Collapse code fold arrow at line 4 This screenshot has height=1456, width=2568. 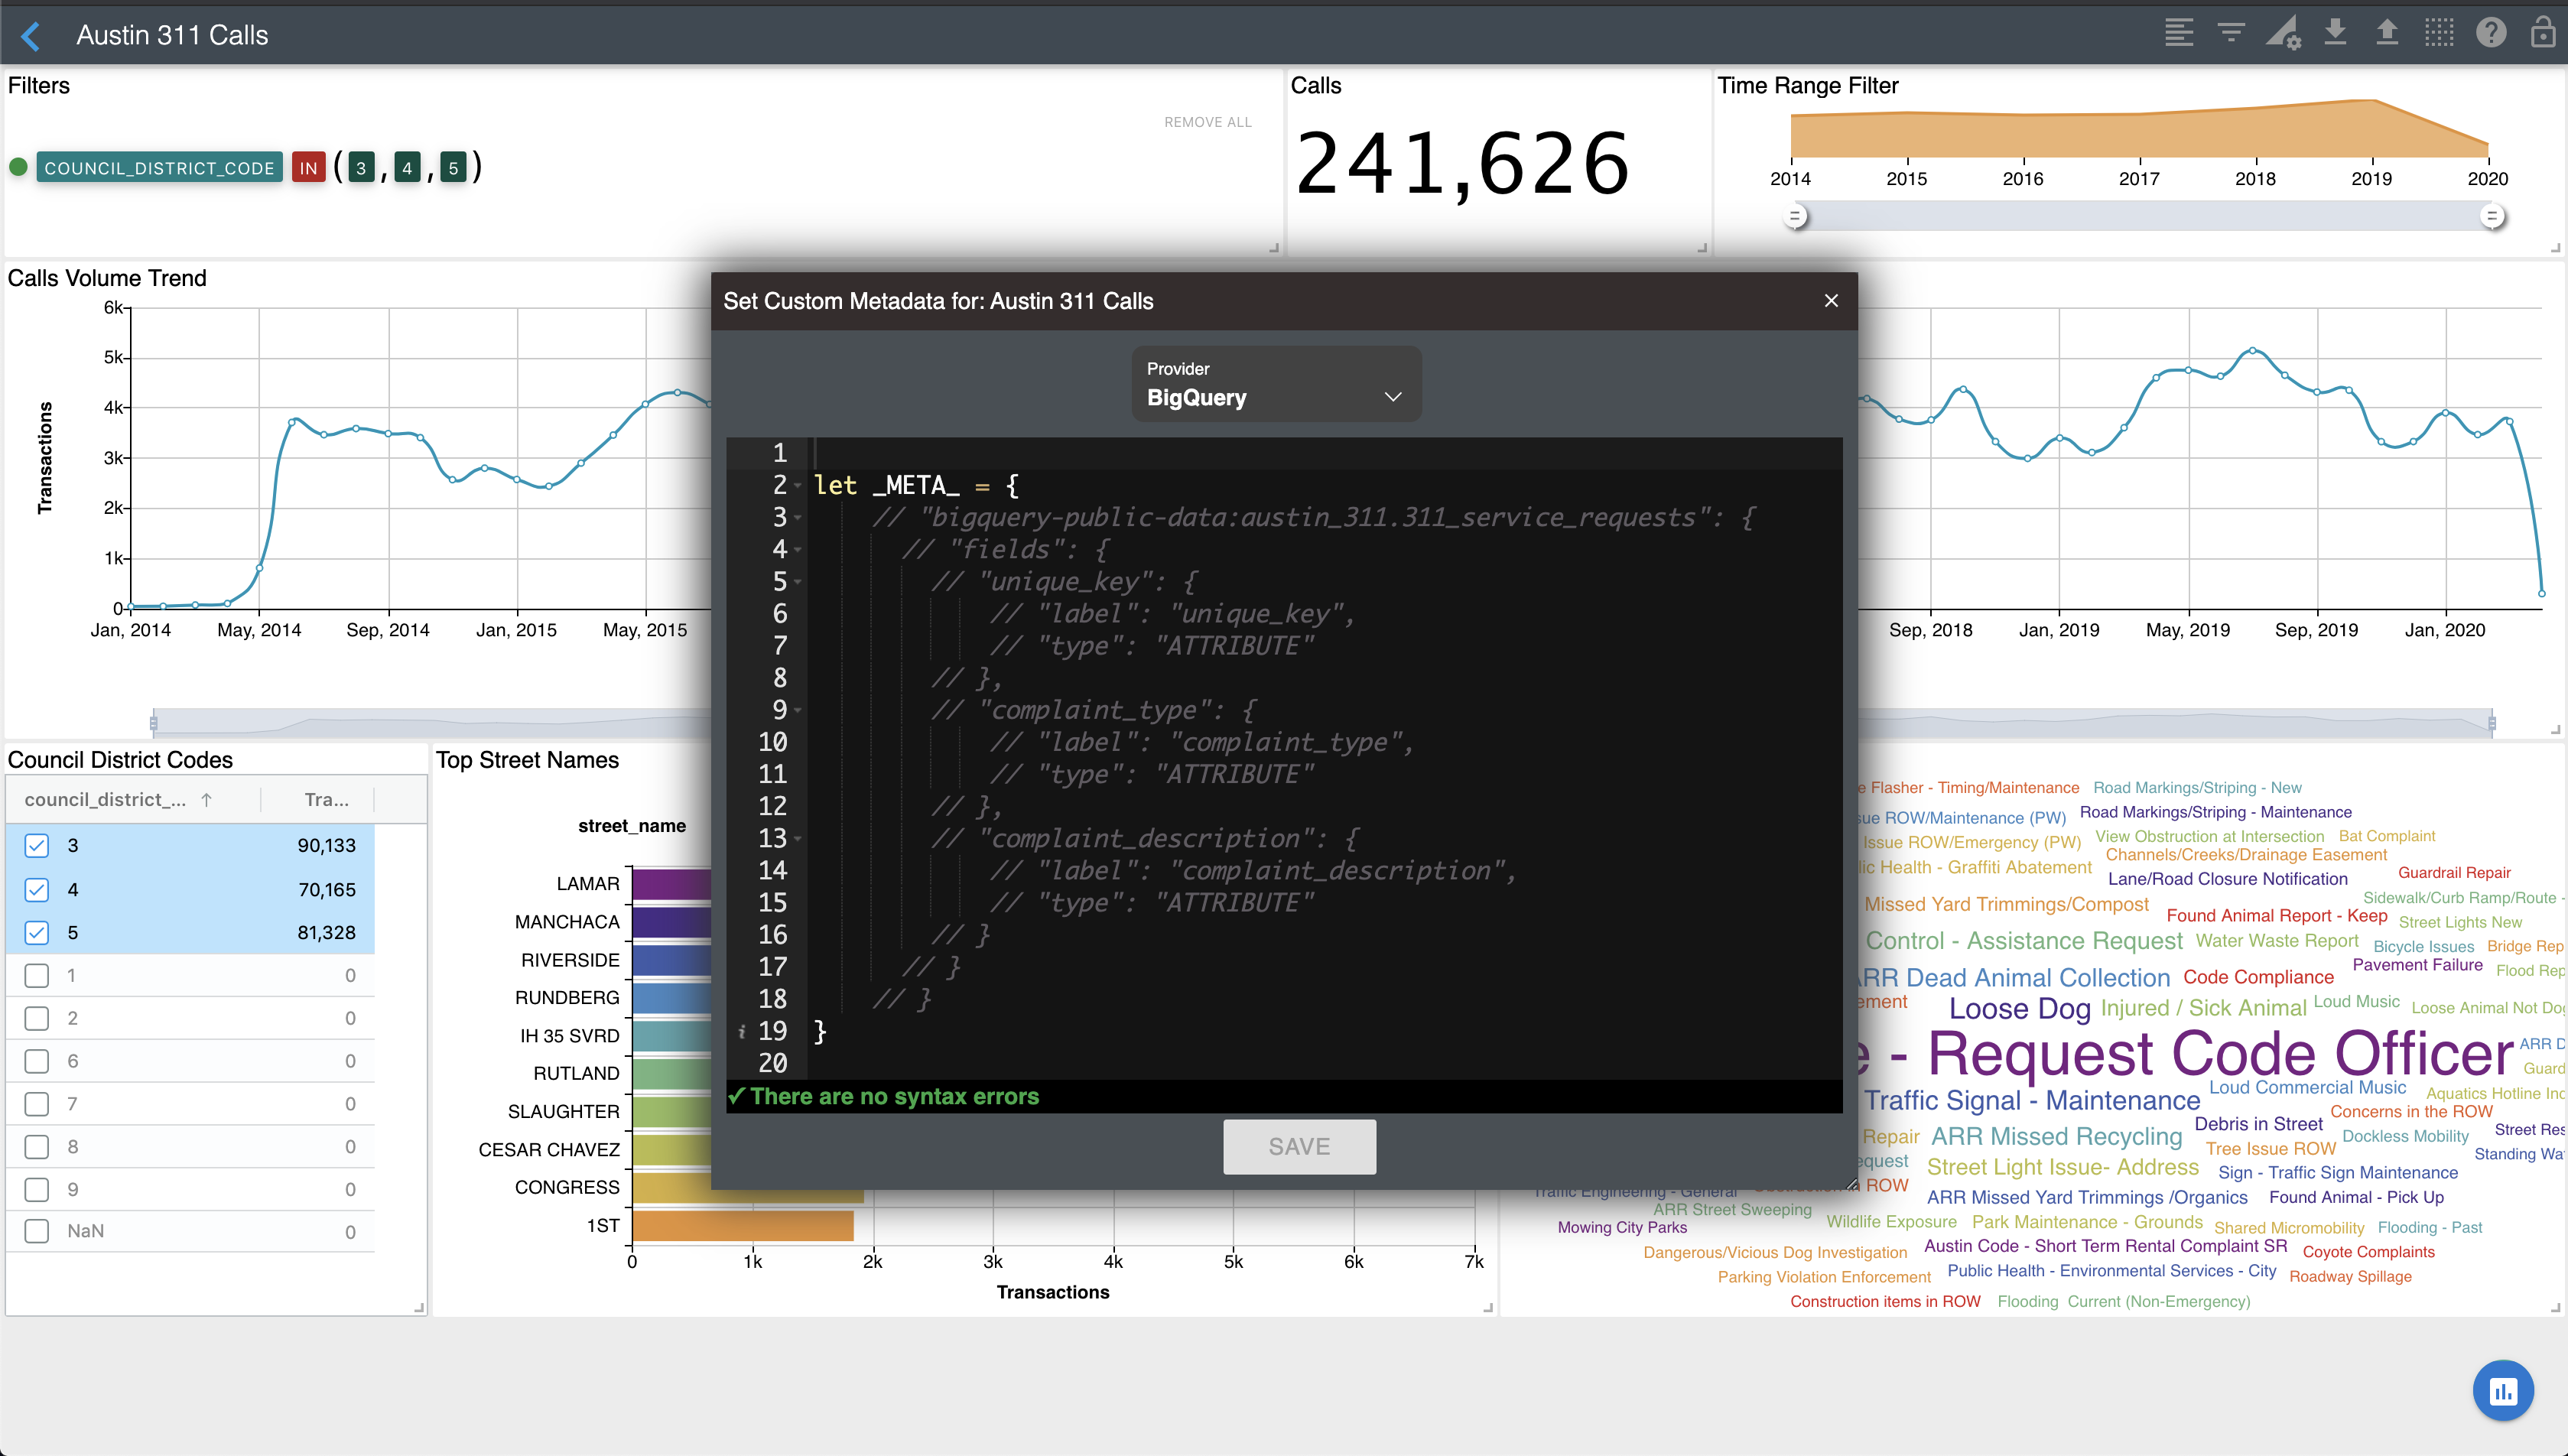(798, 550)
